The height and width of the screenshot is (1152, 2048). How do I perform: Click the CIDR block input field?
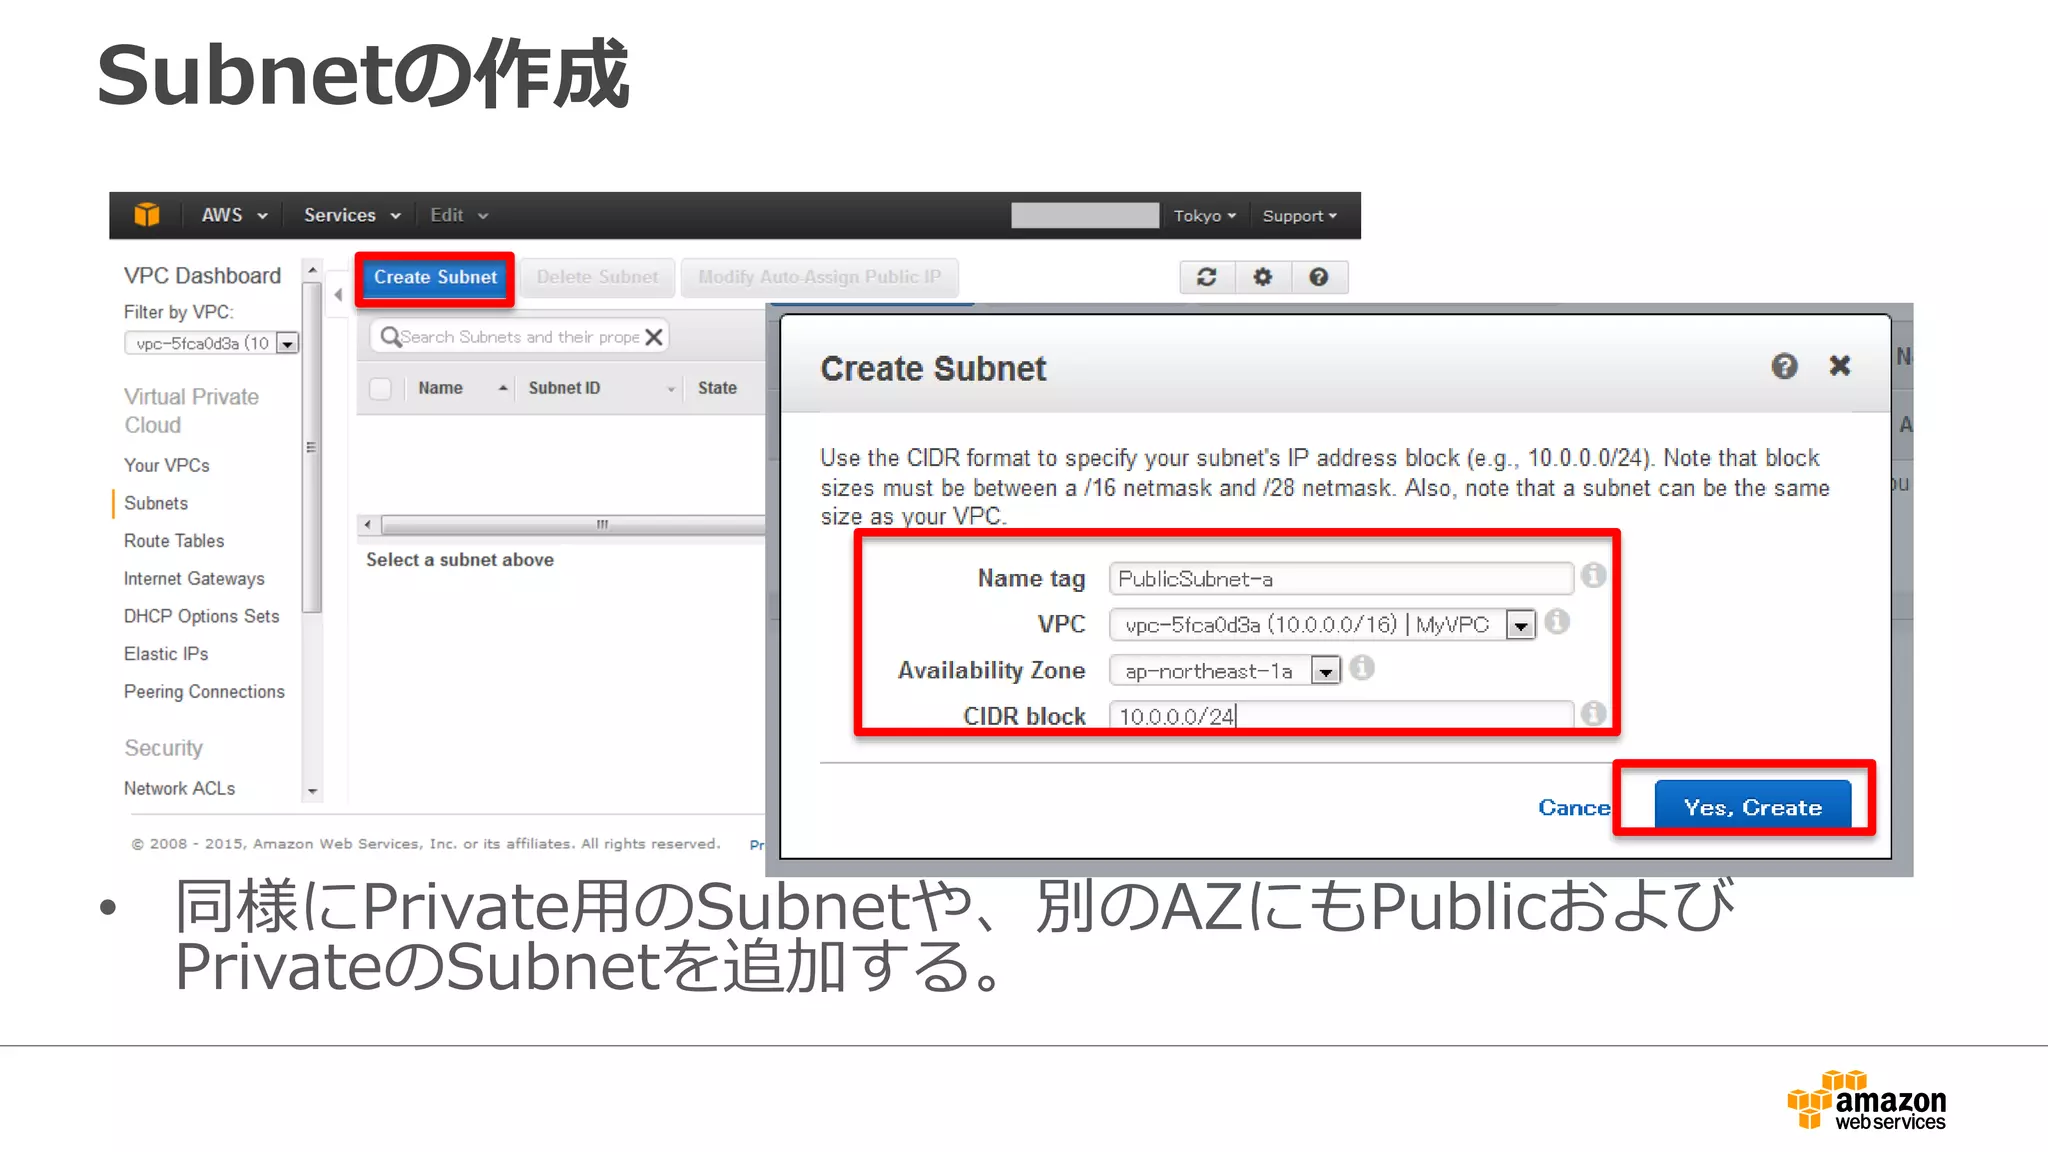[x=1341, y=715]
